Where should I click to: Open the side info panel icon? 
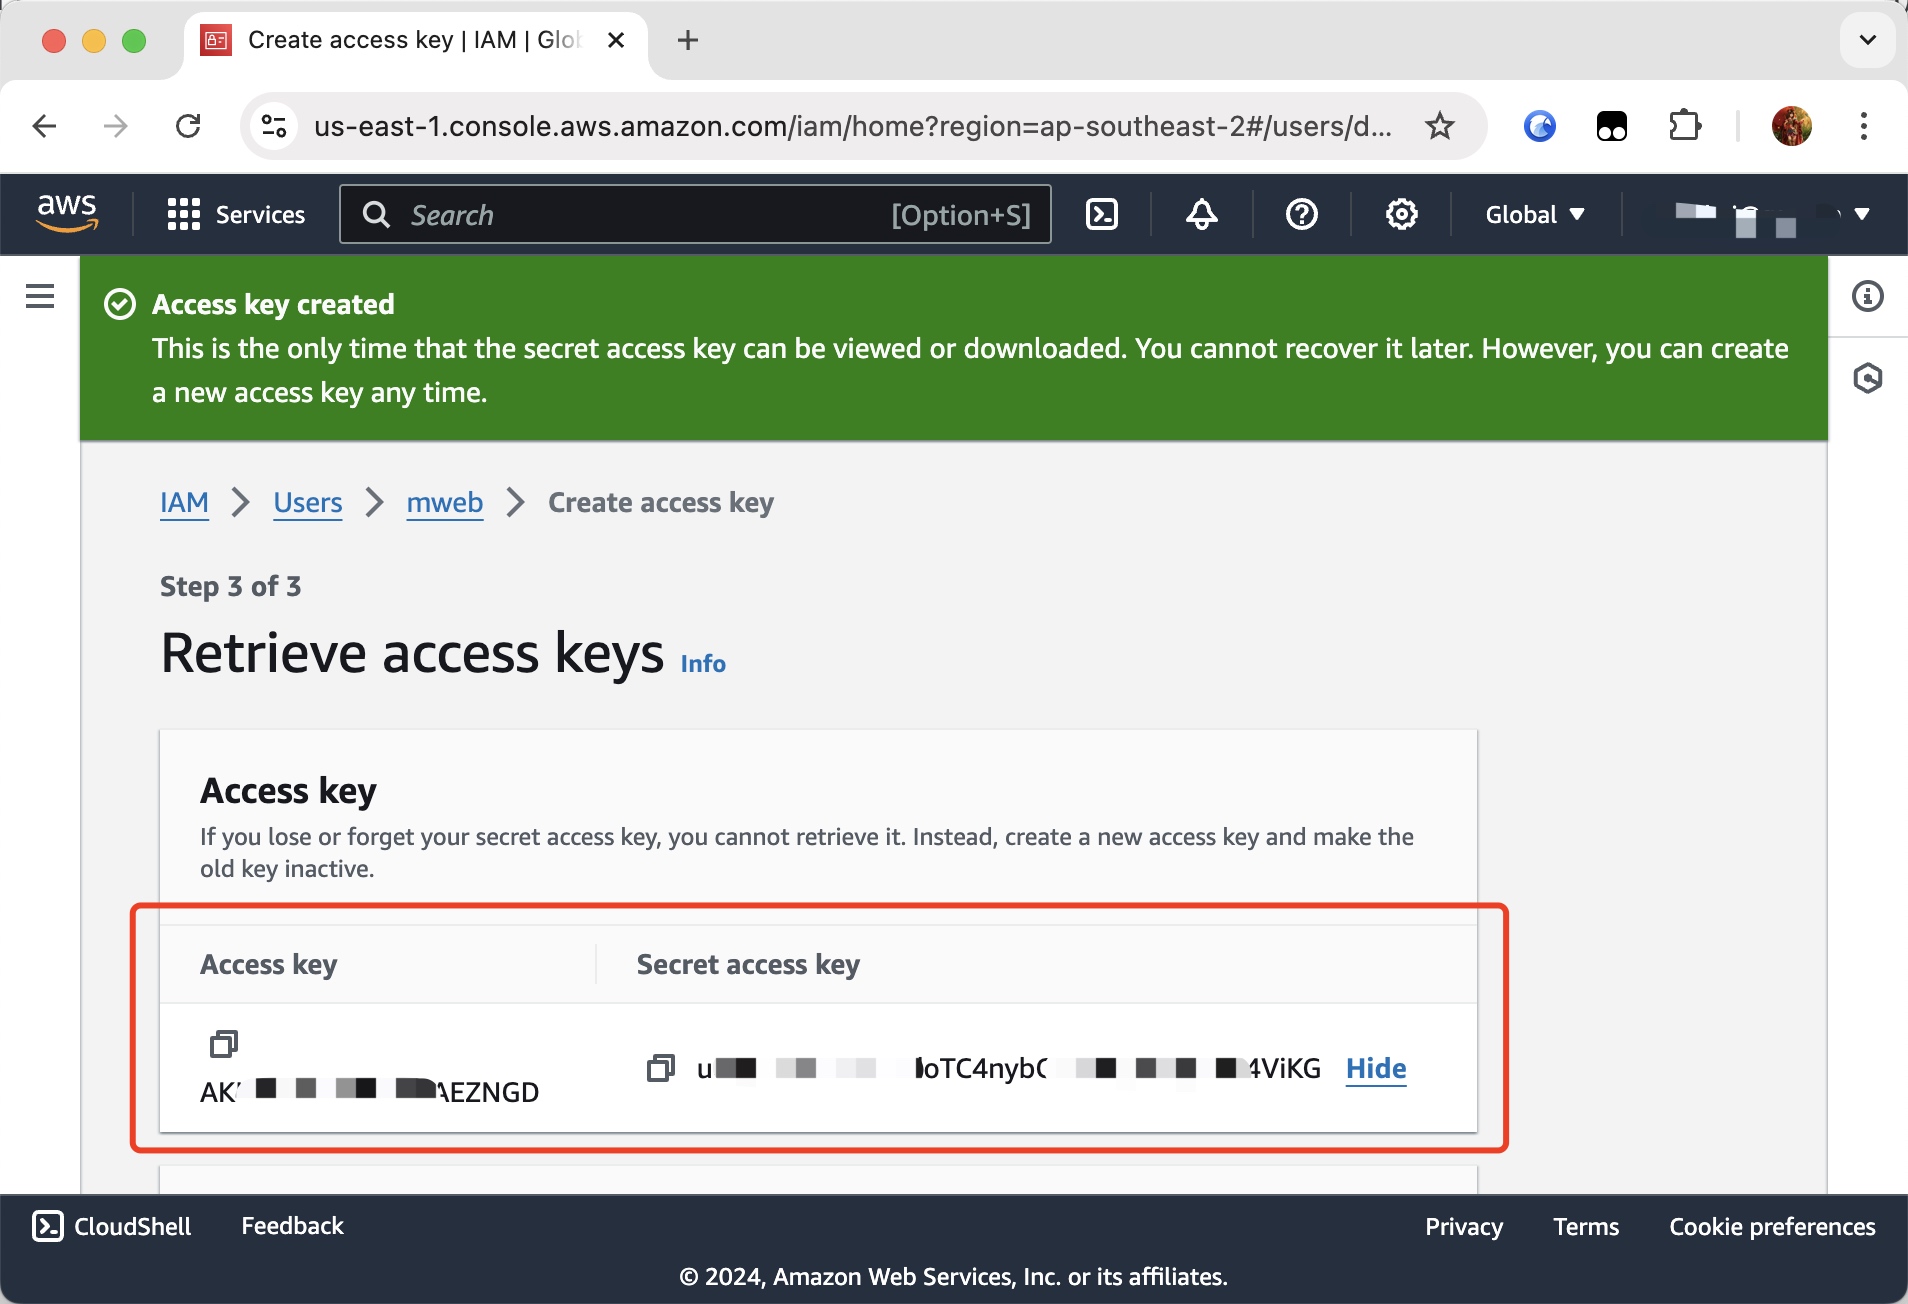point(1867,296)
